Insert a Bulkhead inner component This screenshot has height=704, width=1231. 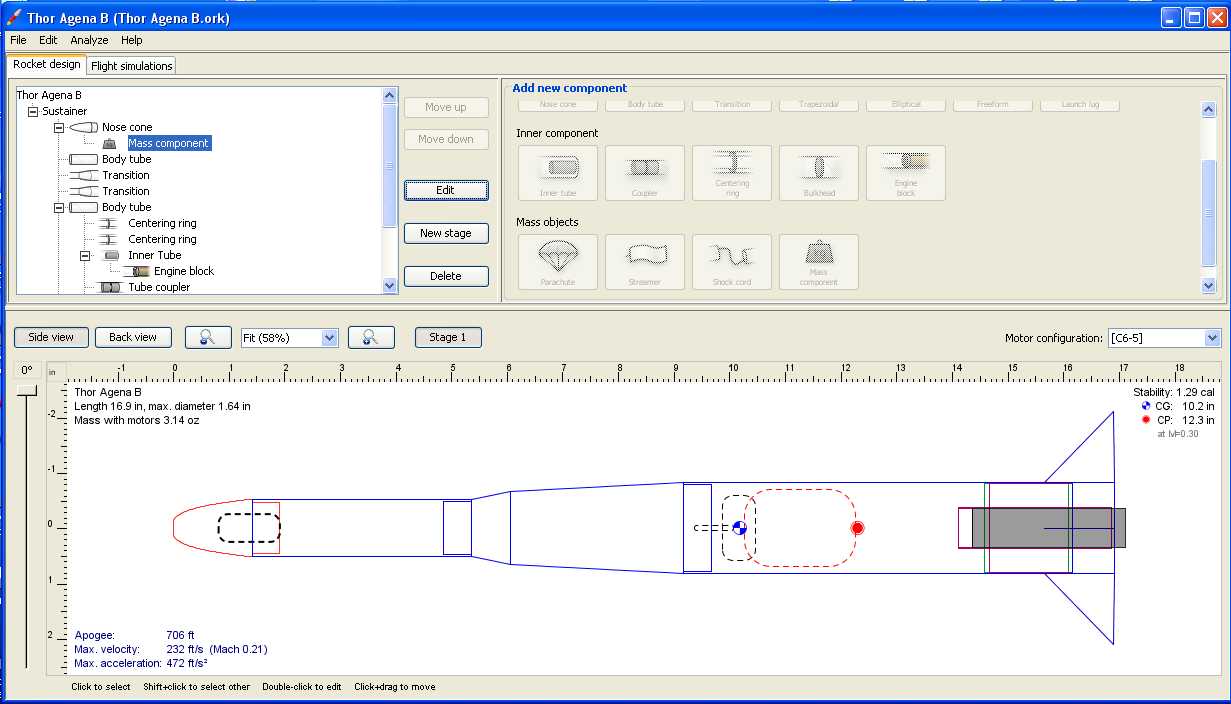click(818, 172)
